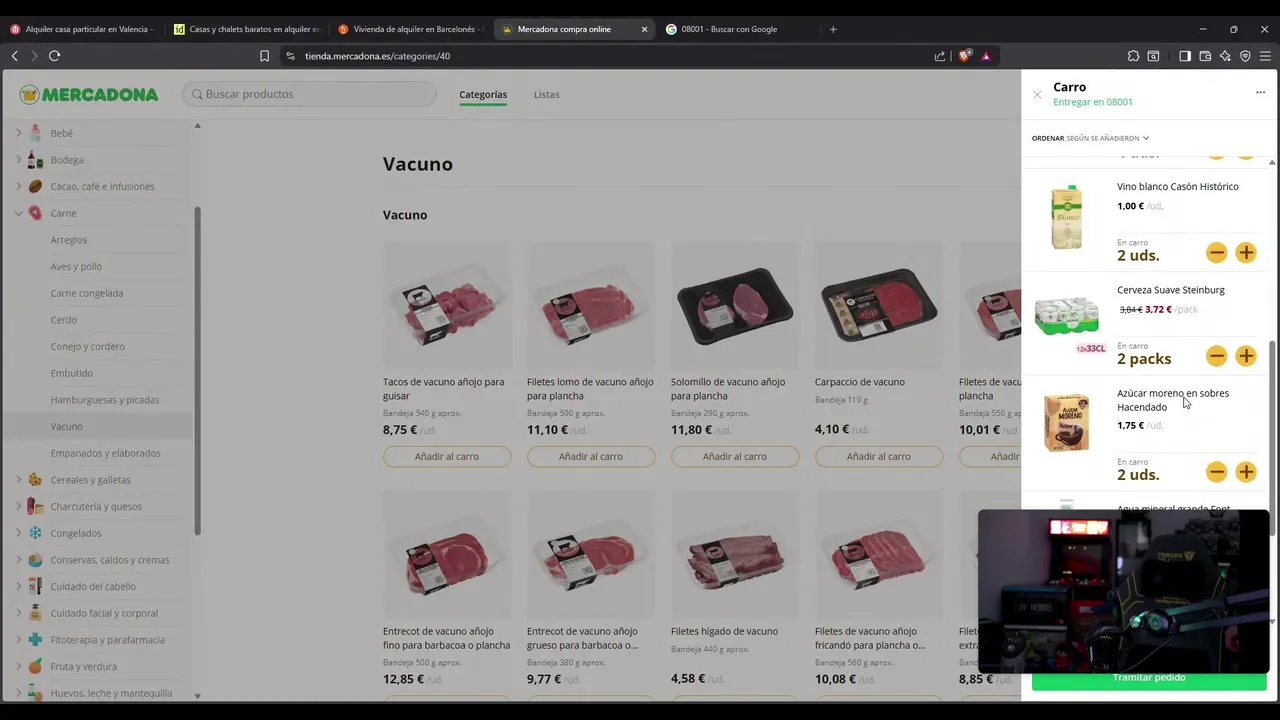Click the Fruta y verdura icon

tap(36, 666)
